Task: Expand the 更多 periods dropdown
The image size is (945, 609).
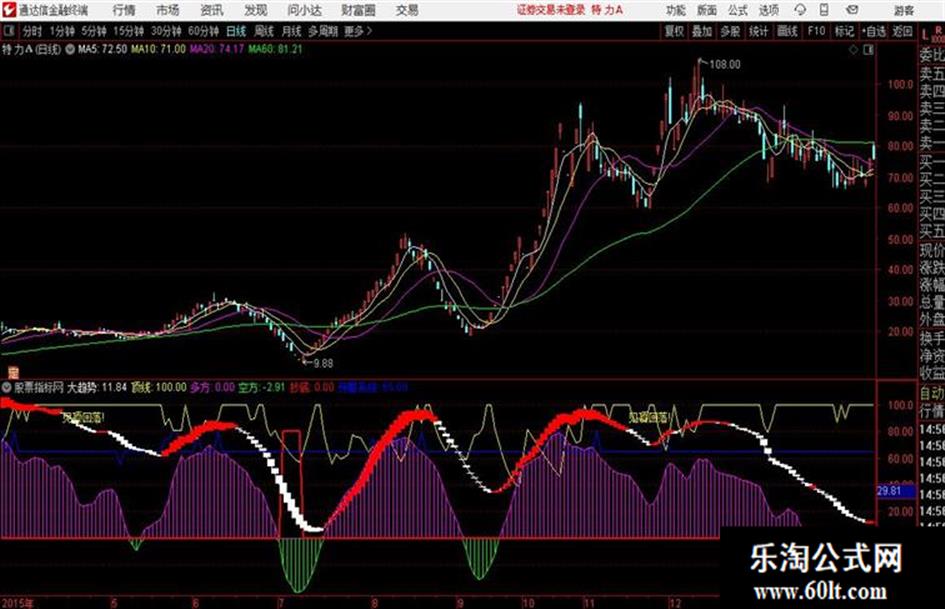Action: [357, 31]
